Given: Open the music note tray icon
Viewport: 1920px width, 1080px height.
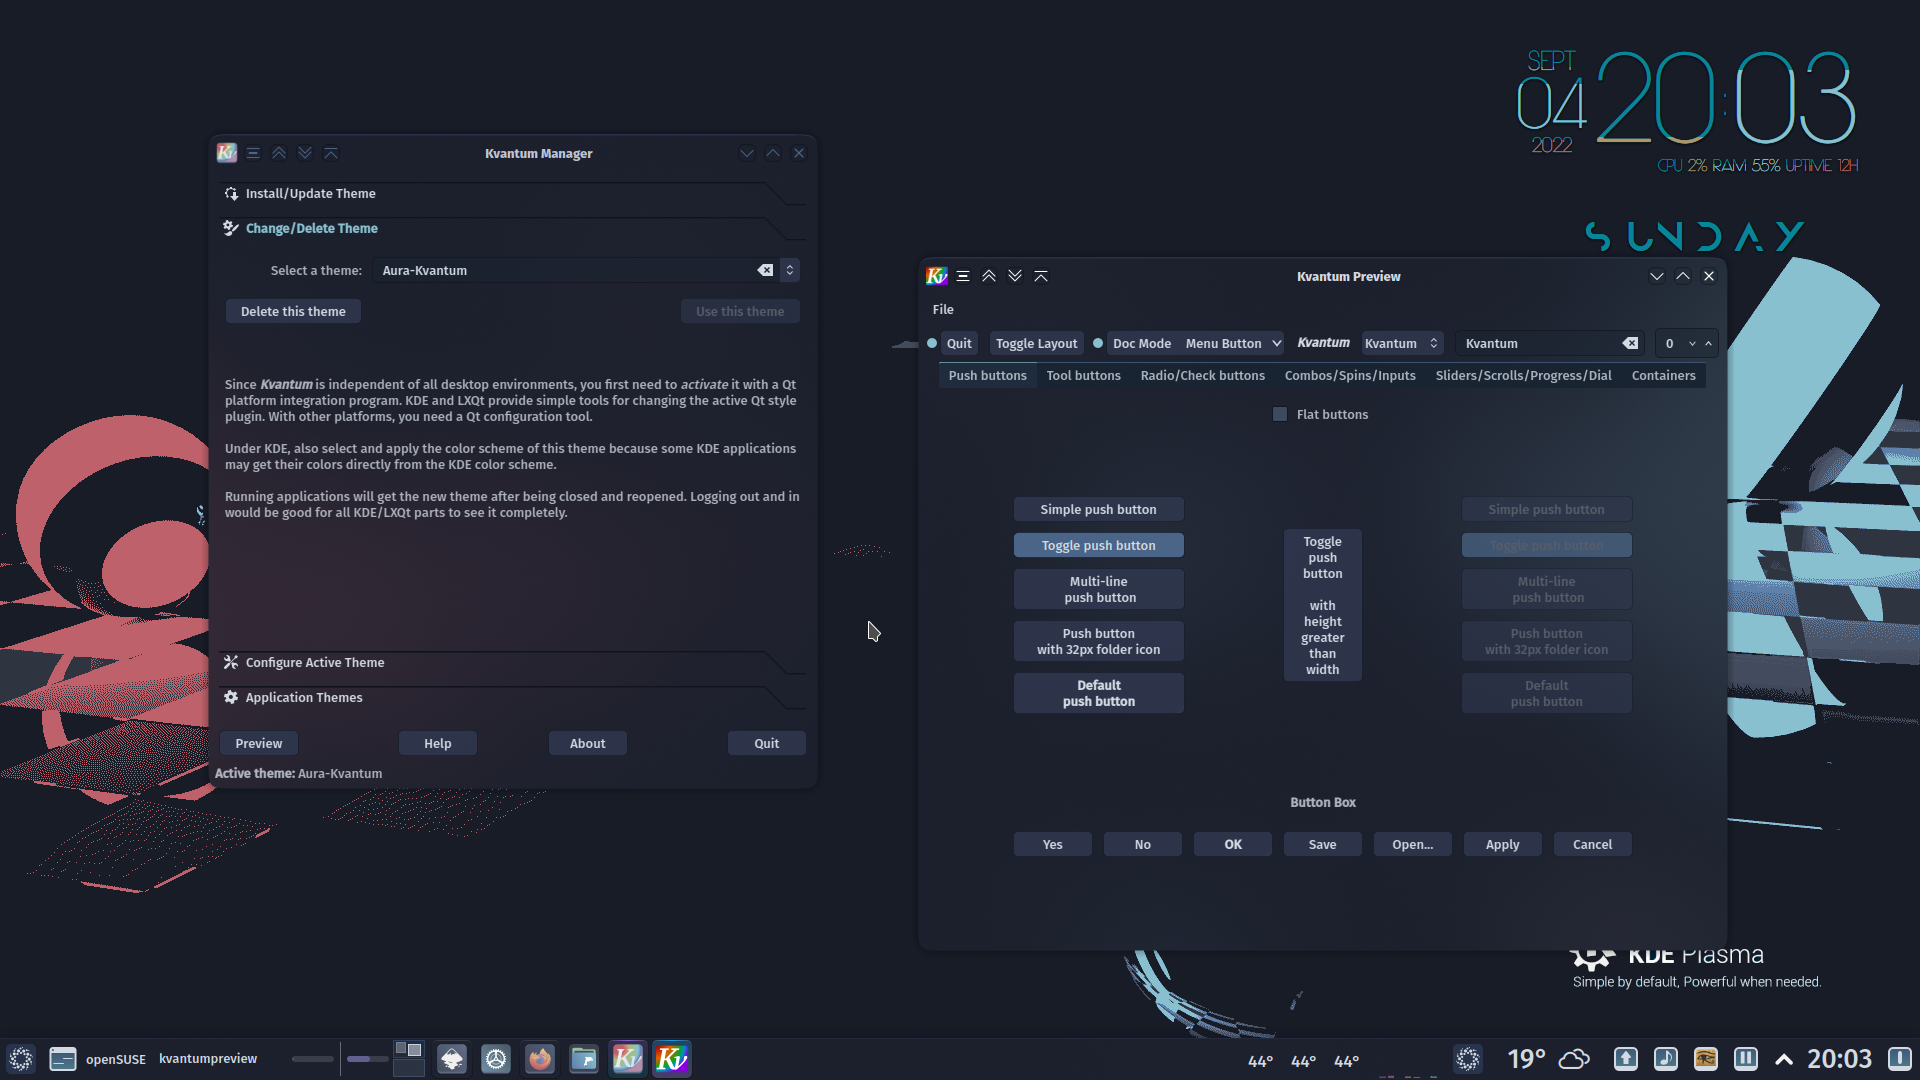Looking at the screenshot, I should click(1666, 1059).
